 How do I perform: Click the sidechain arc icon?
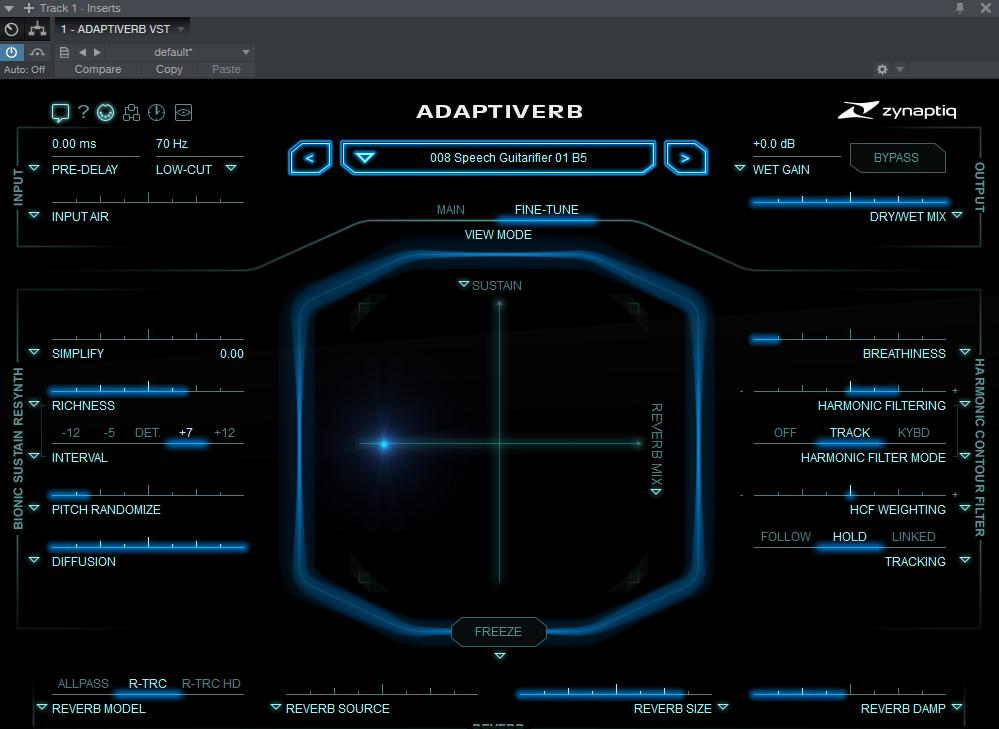[x=38, y=52]
